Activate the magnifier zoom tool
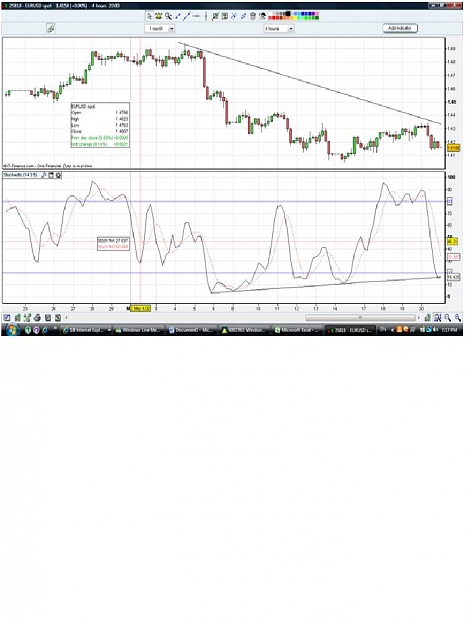Viewport: 469px width, 625px height. [169, 16]
